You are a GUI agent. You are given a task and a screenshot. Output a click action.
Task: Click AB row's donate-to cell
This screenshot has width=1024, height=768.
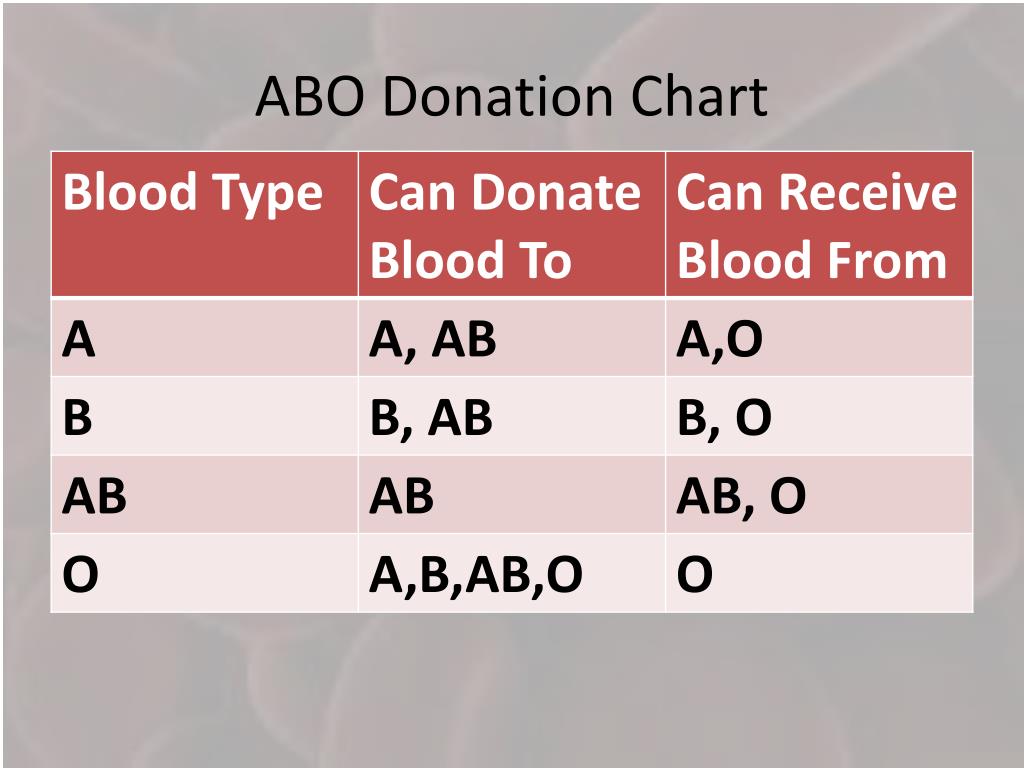[512, 494]
